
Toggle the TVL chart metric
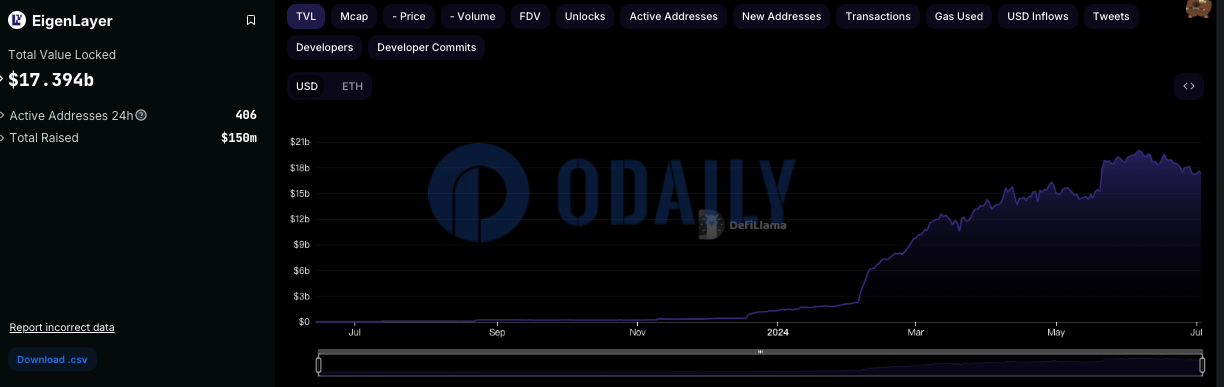306,16
